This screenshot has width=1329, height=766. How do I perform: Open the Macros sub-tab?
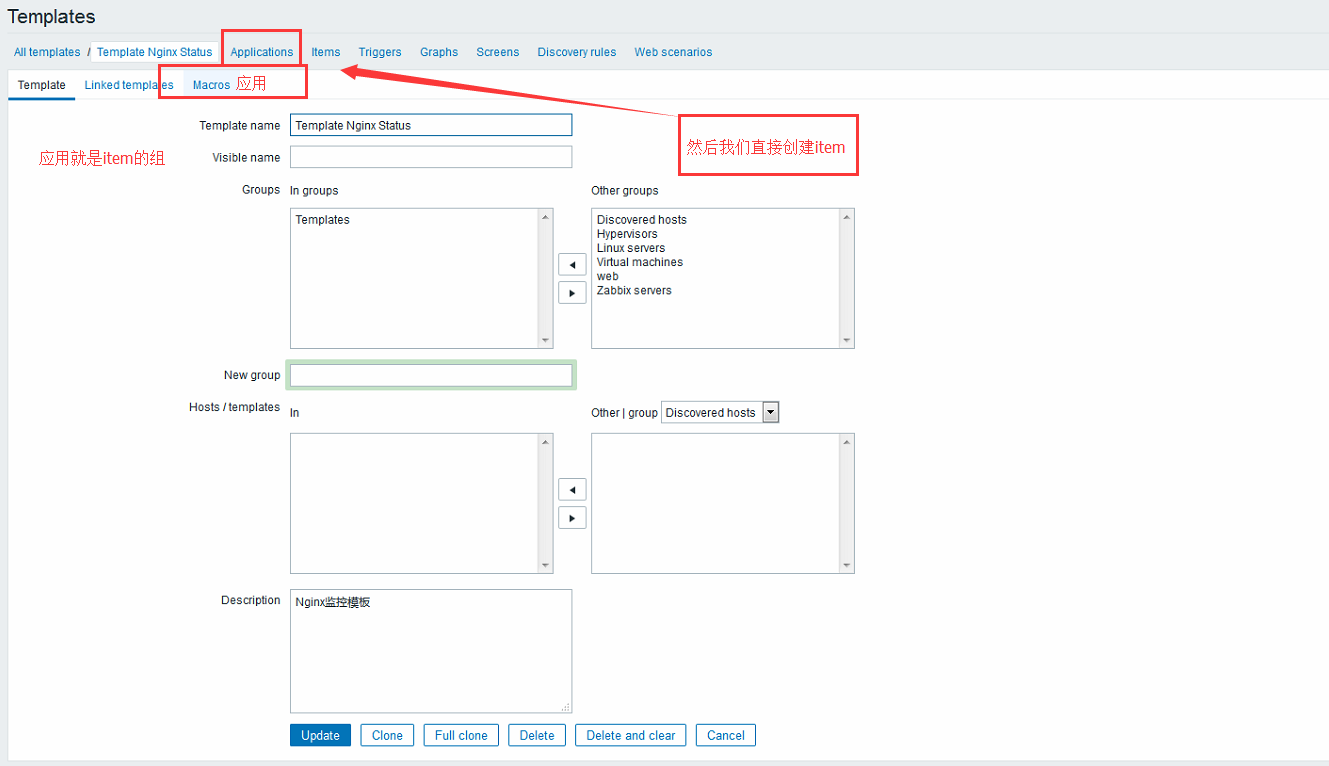[x=211, y=85]
